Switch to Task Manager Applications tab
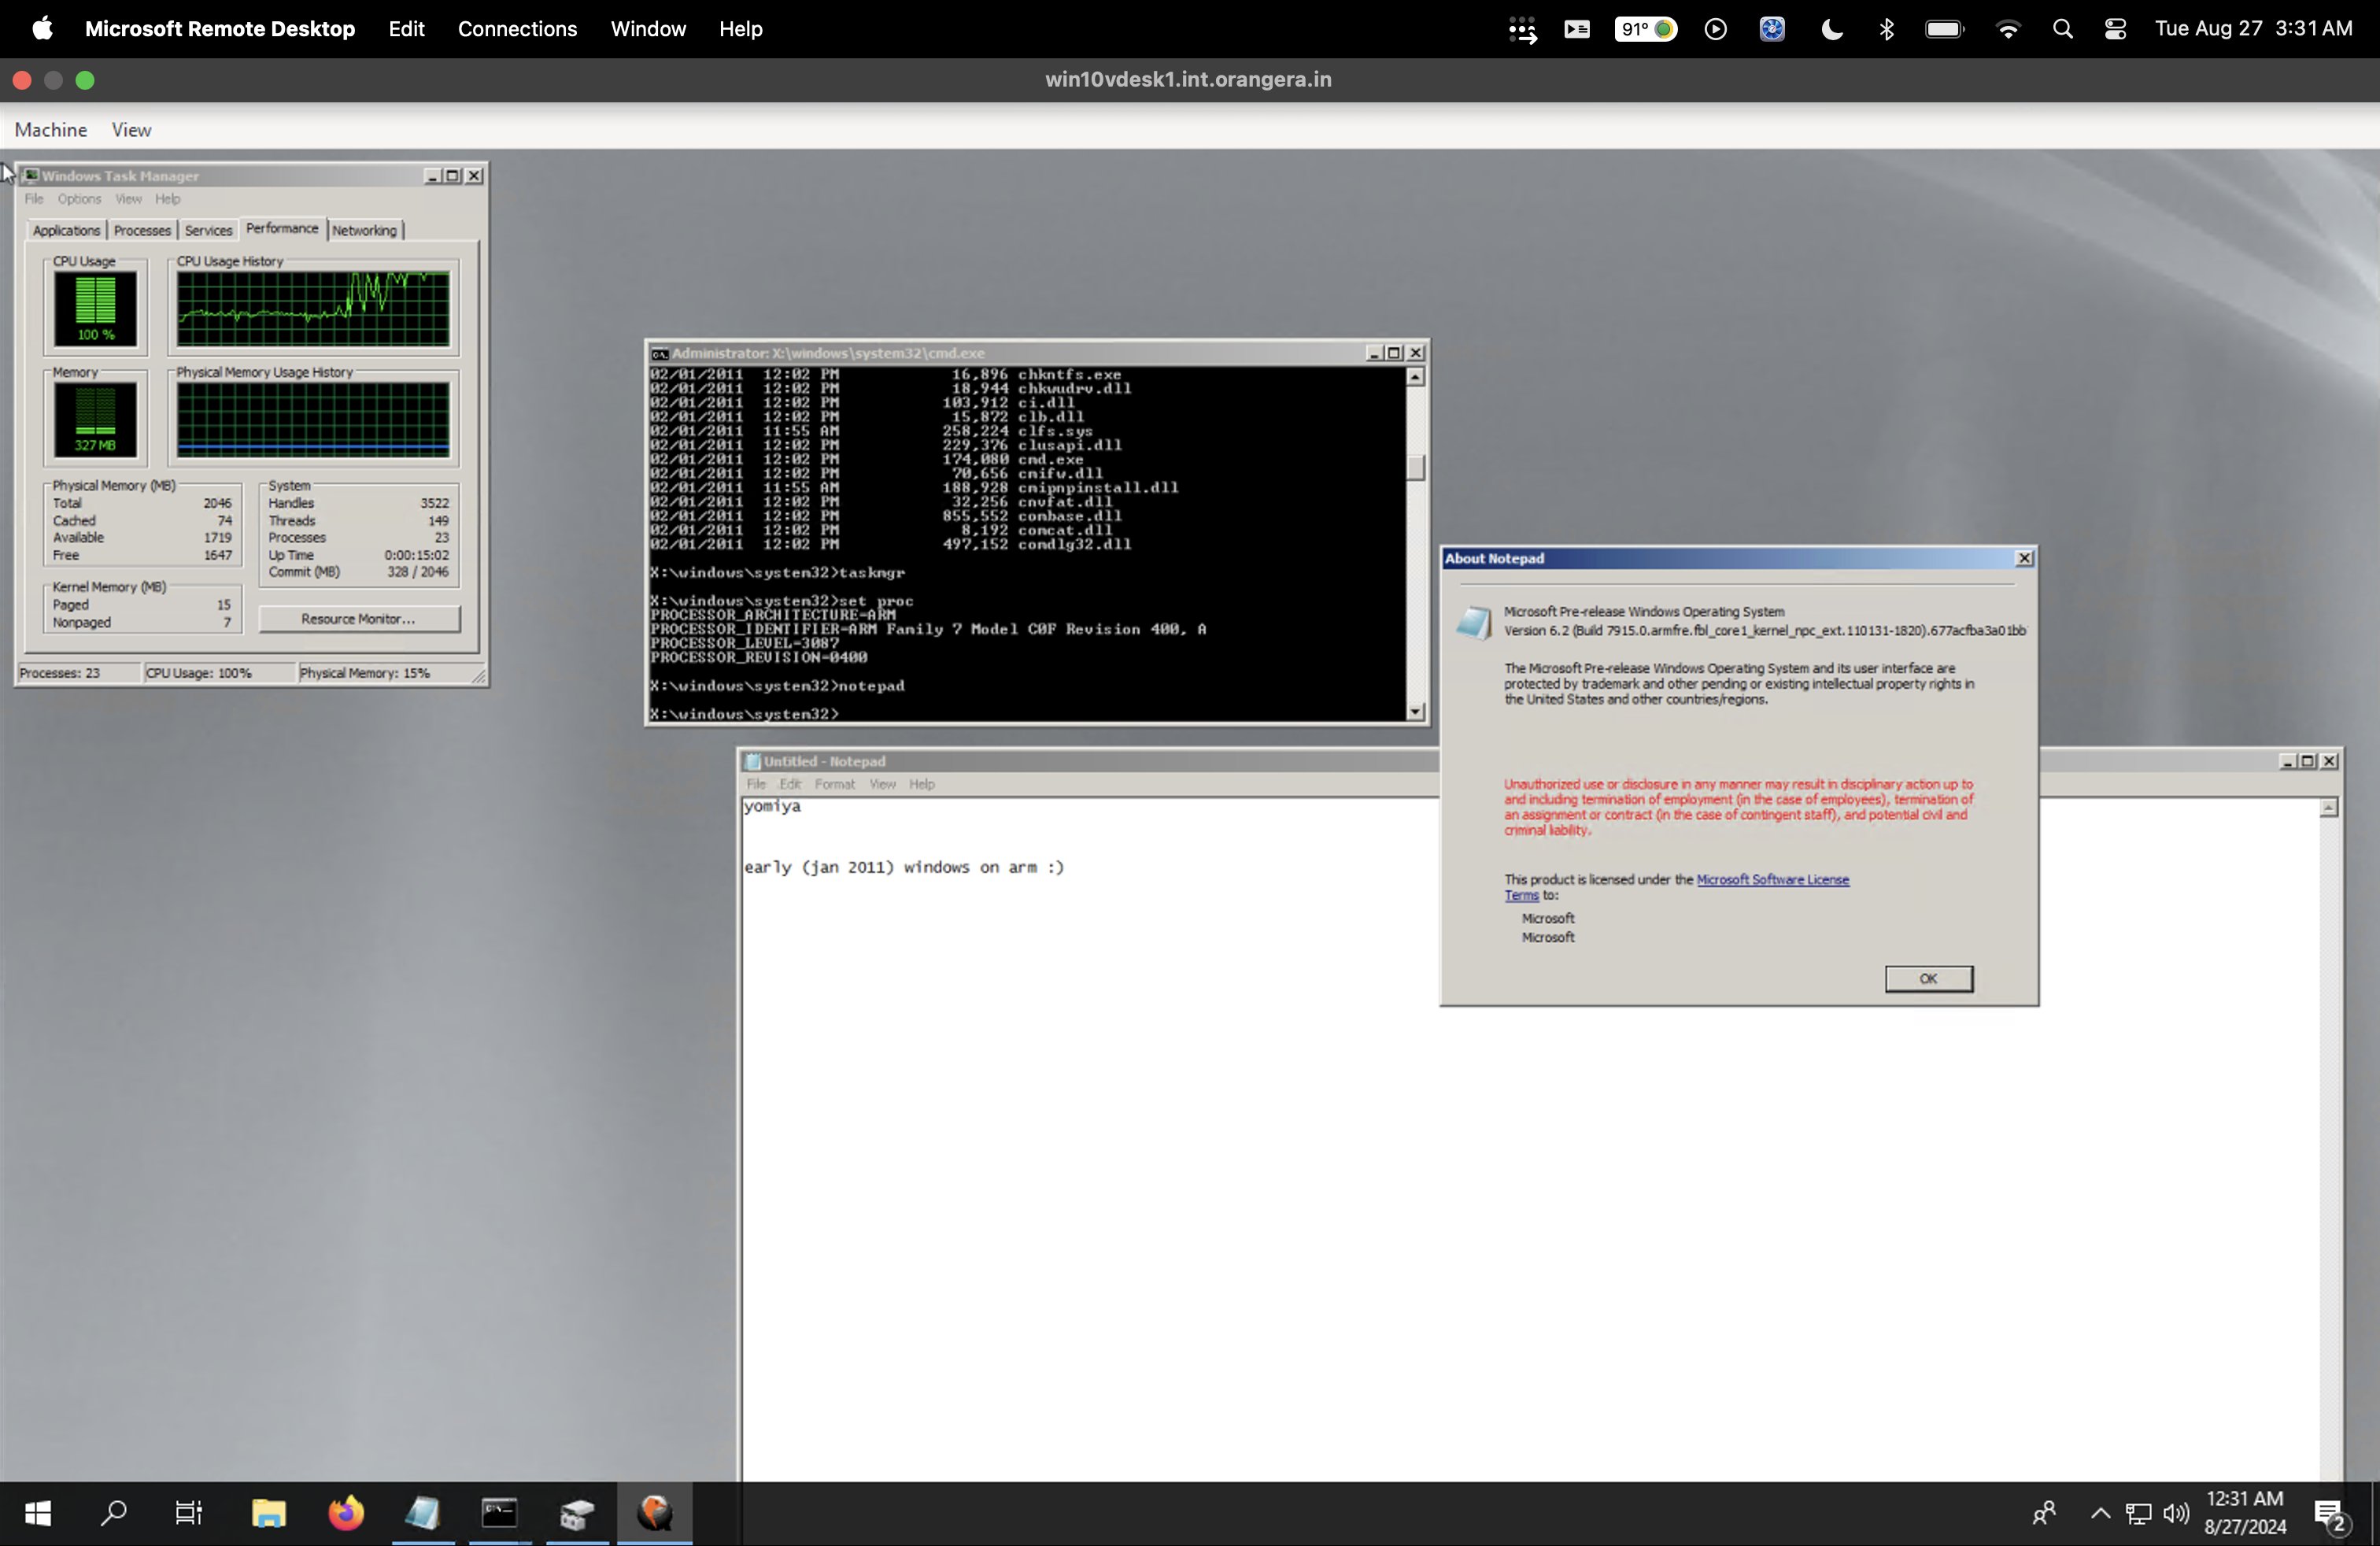The image size is (2380, 1546). pos(66,230)
